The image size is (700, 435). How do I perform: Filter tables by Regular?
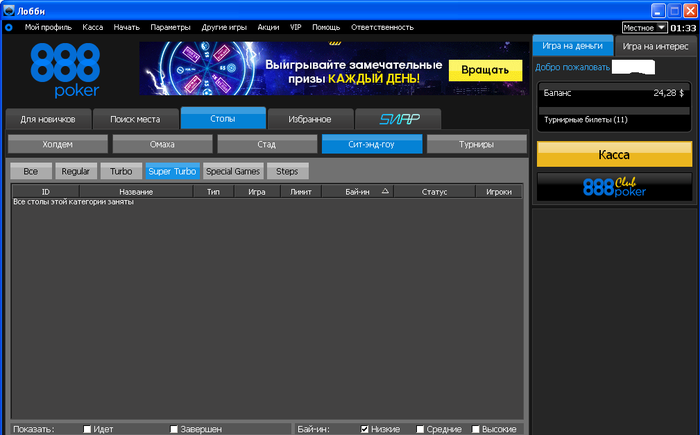point(75,171)
